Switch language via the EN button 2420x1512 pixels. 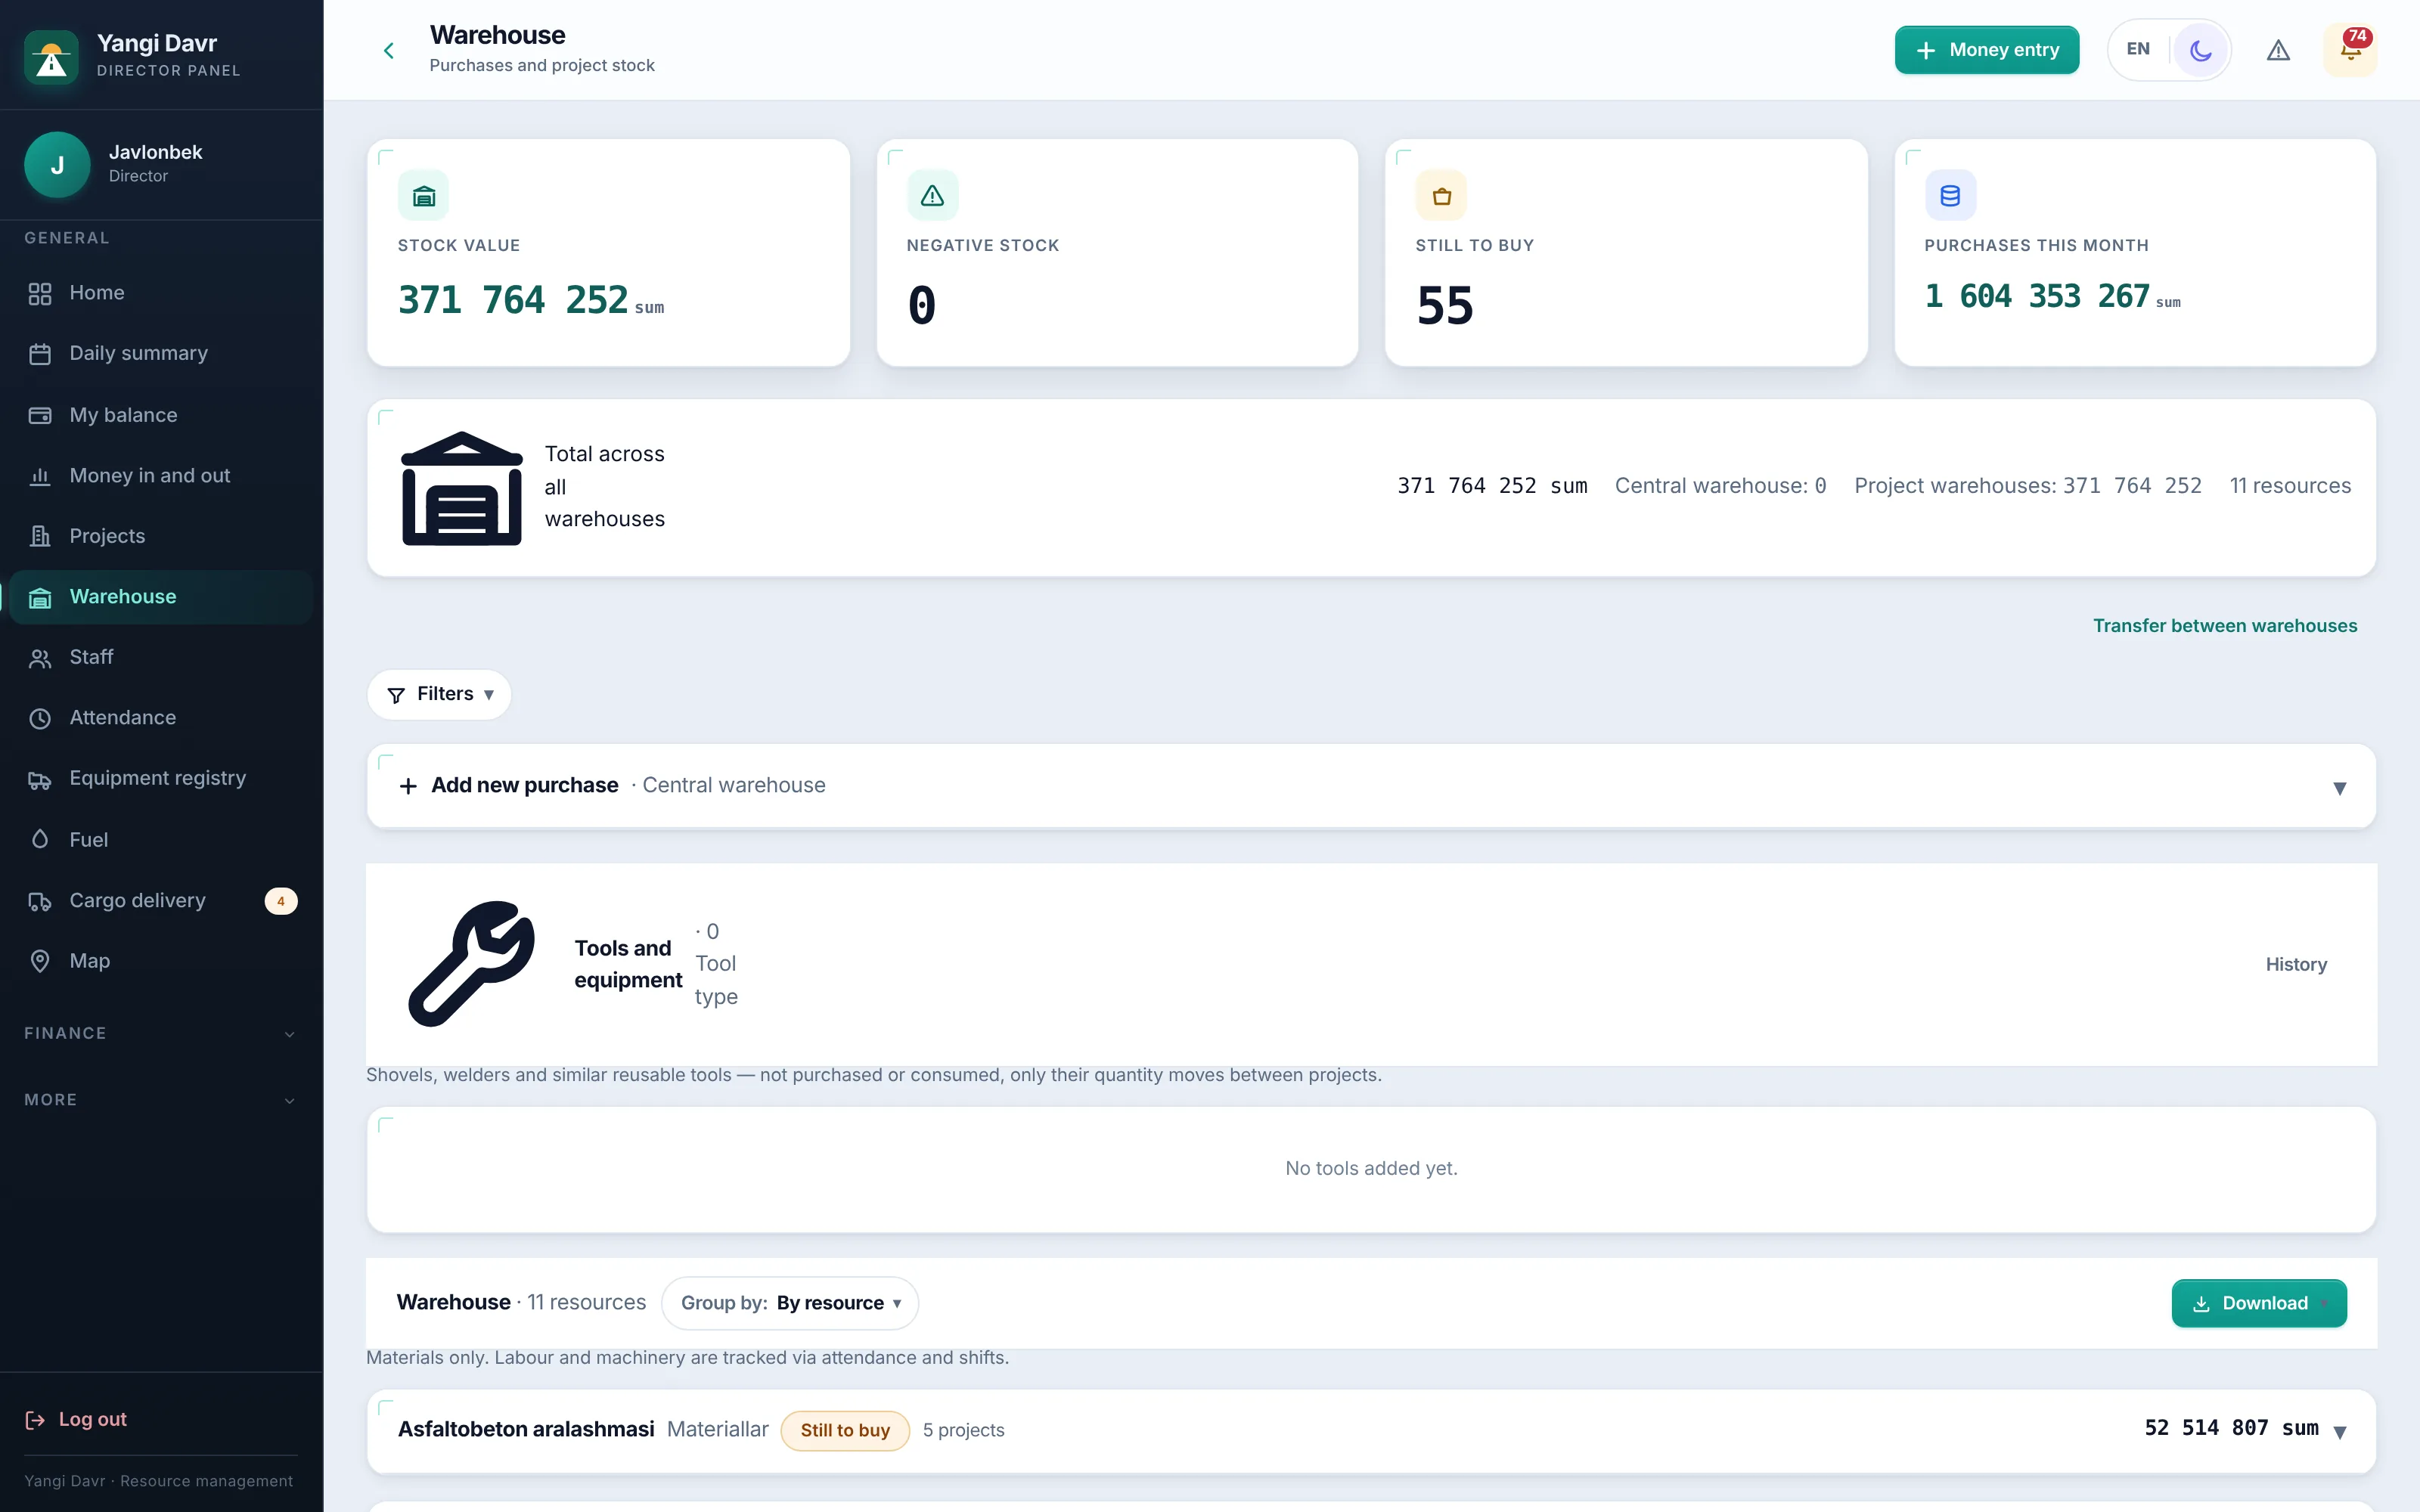[x=2138, y=49]
